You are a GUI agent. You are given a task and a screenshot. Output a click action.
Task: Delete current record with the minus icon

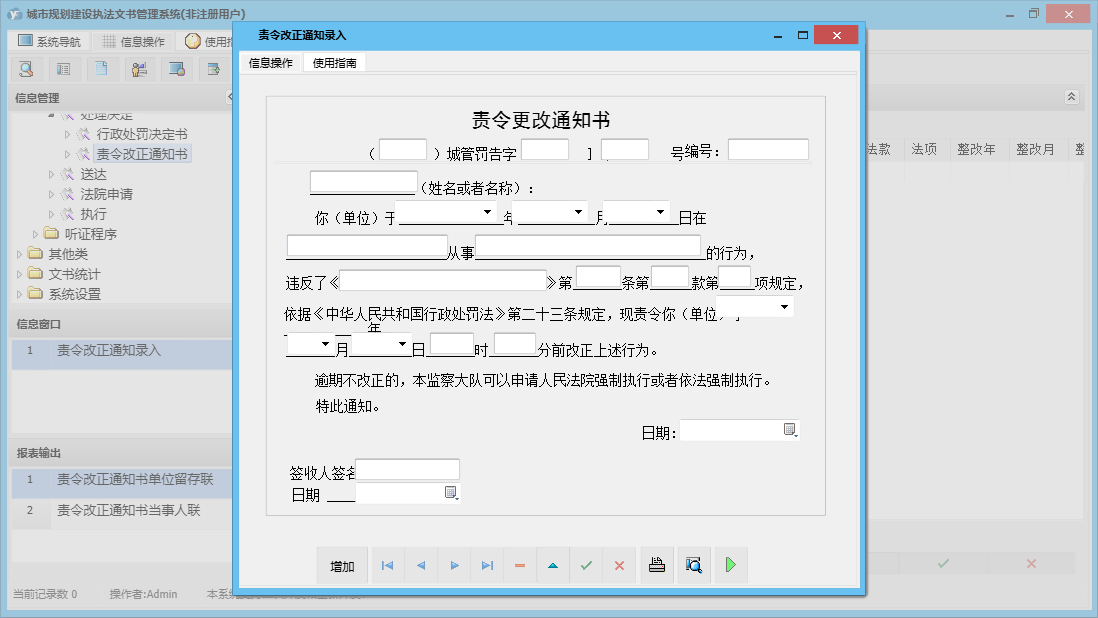(519, 565)
